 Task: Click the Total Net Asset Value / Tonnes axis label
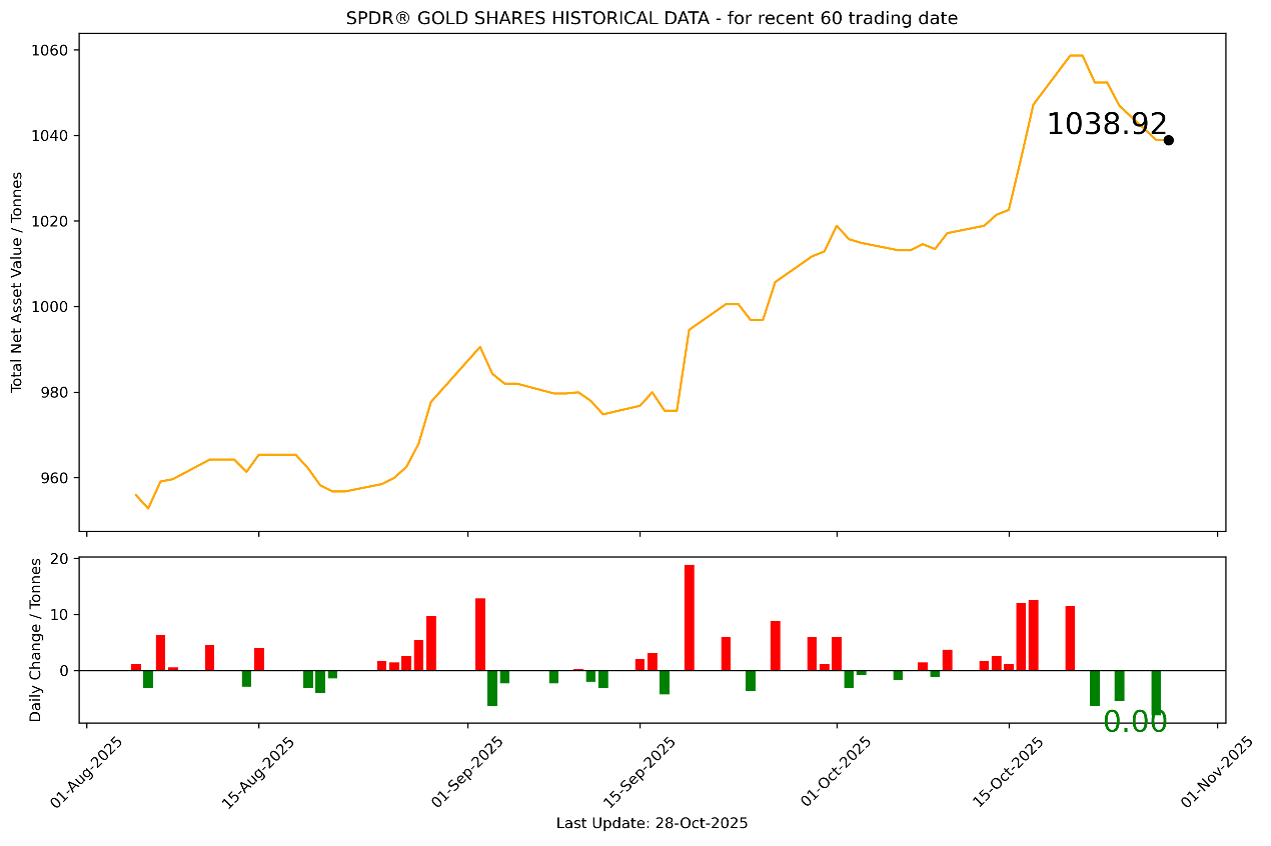pos(17,282)
